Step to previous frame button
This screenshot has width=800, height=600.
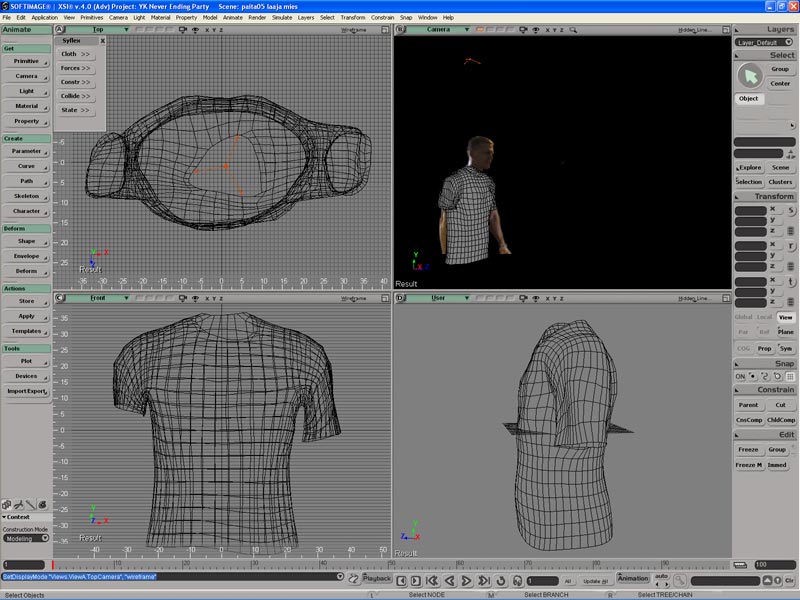402,581
